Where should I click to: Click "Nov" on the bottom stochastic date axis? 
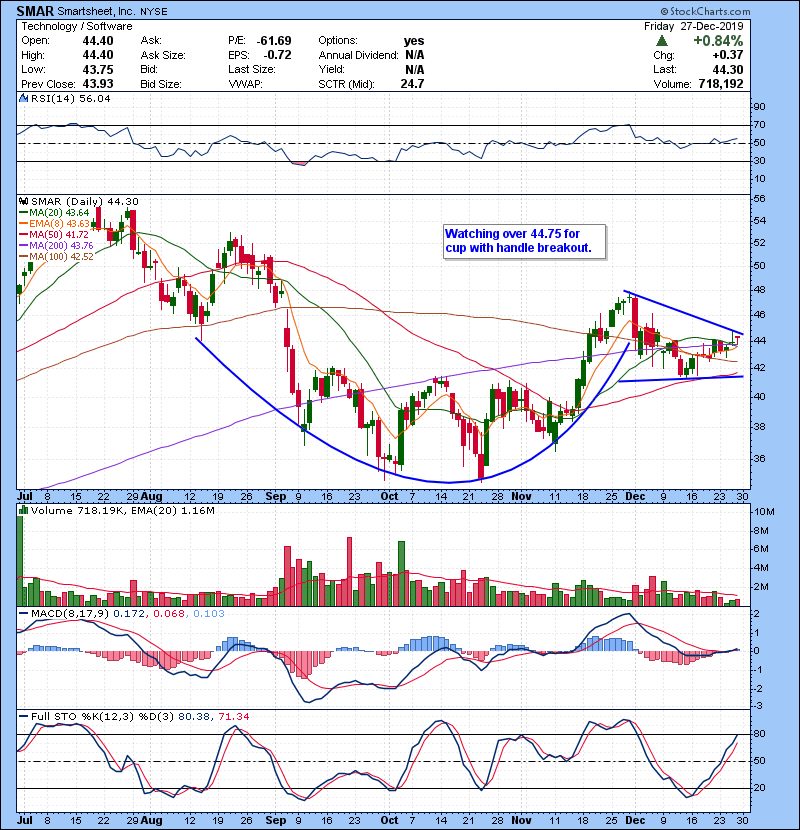[521, 820]
